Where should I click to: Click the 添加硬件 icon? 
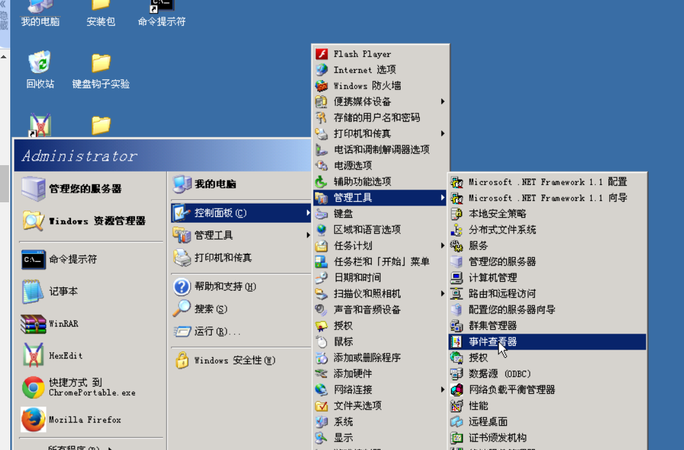[x=321, y=374]
